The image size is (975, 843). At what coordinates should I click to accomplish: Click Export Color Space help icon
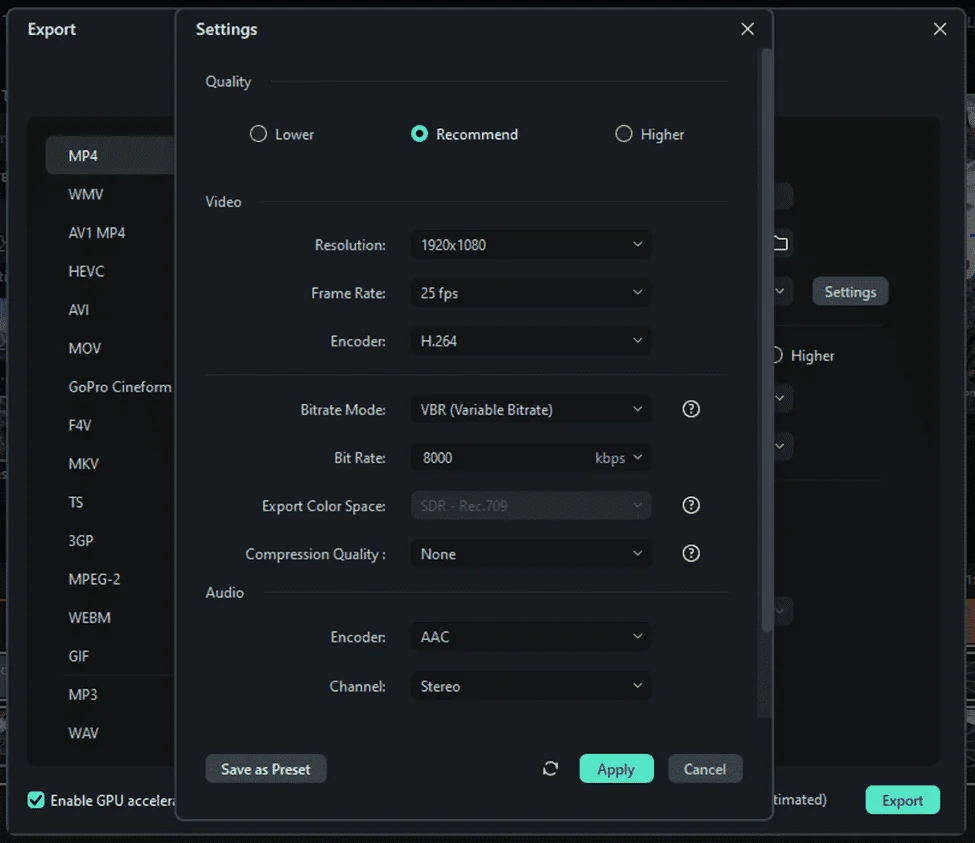[x=691, y=505]
